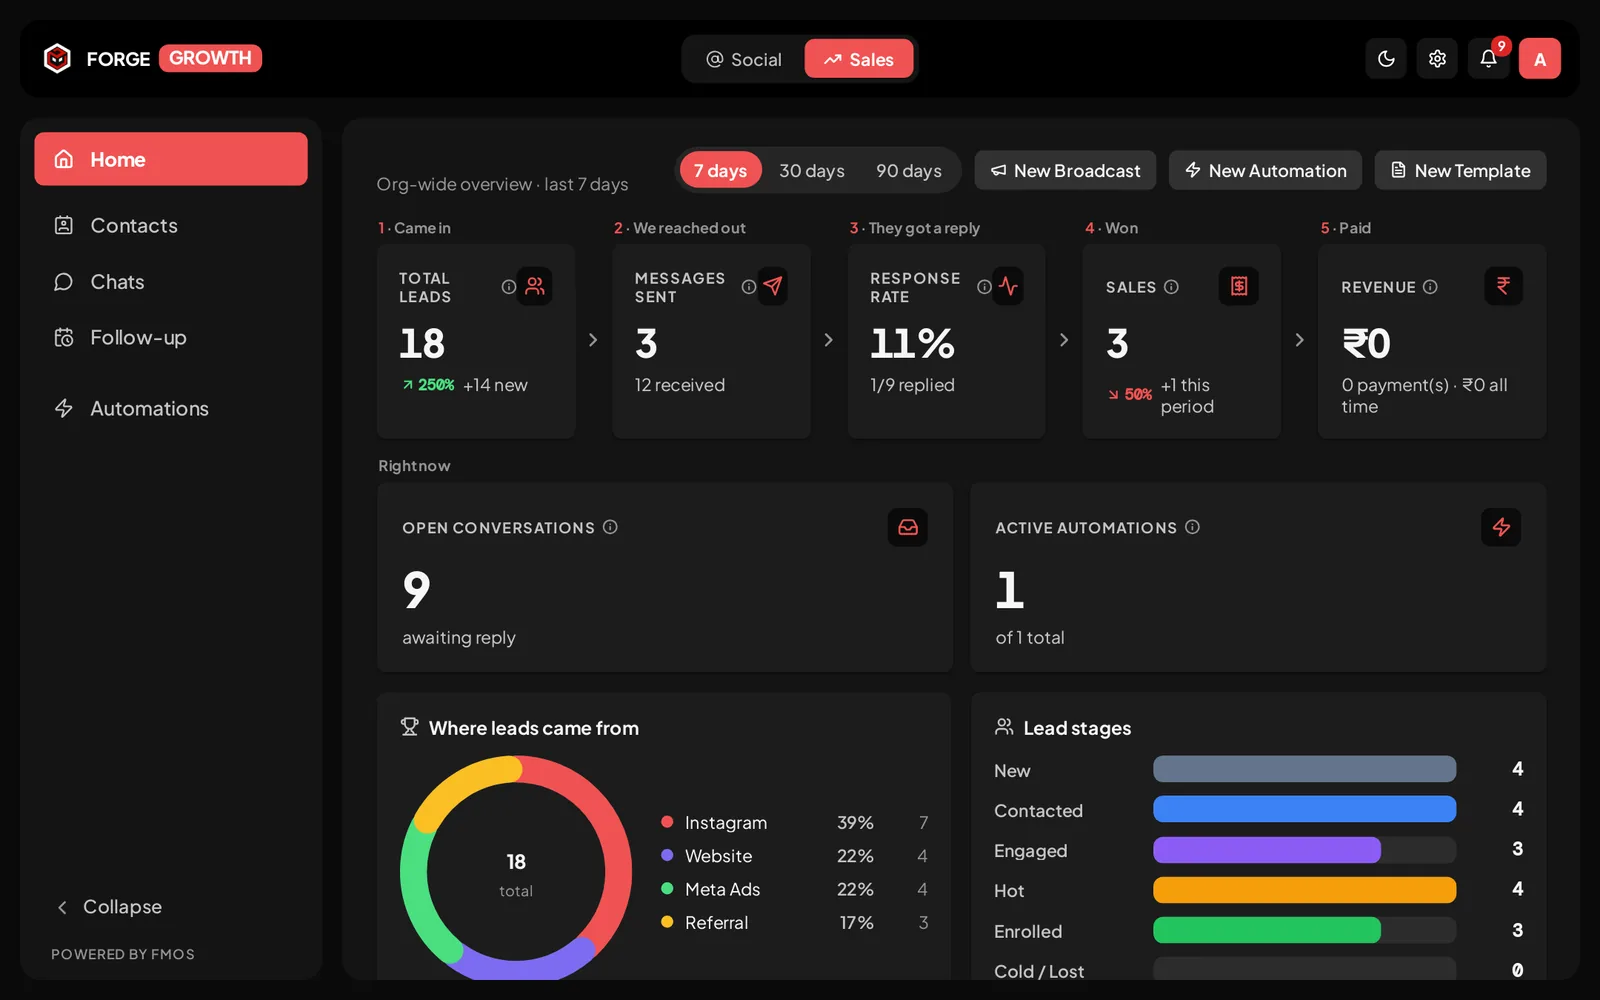Viewport: 1600px width, 1000px height.
Task: Click the Total Leads people icon
Action: (535, 286)
